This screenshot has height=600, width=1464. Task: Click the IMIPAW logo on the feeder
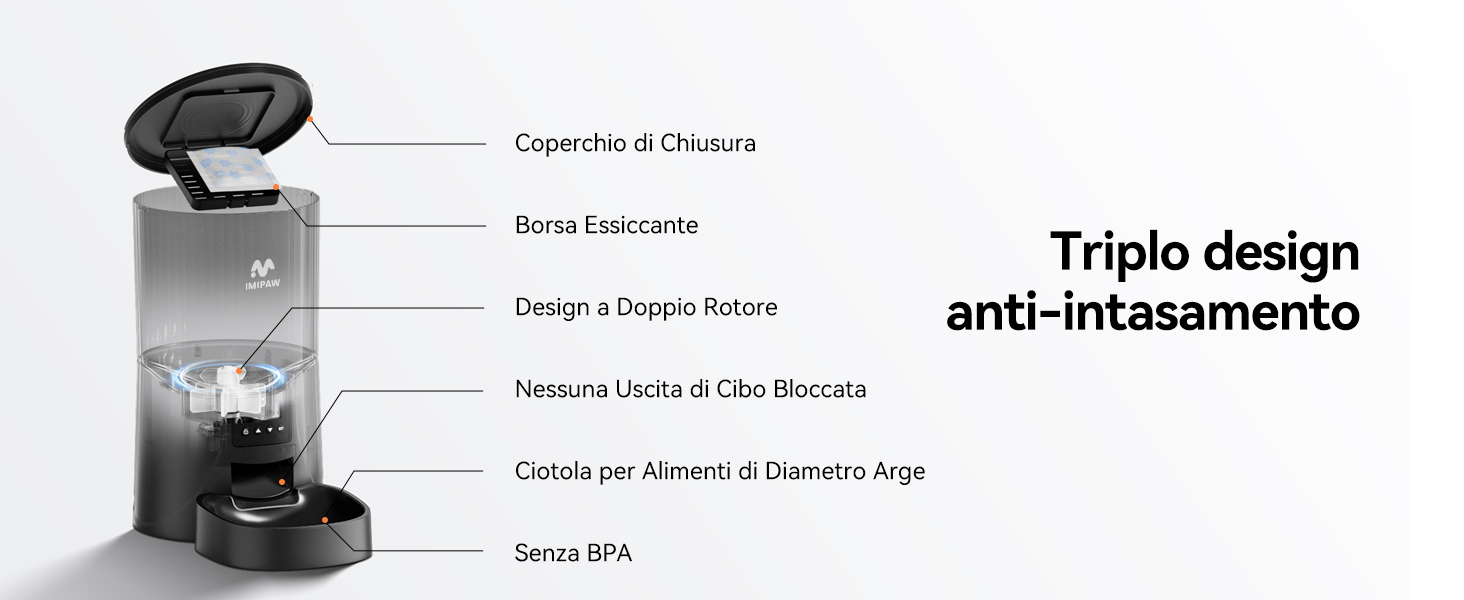coord(262,271)
